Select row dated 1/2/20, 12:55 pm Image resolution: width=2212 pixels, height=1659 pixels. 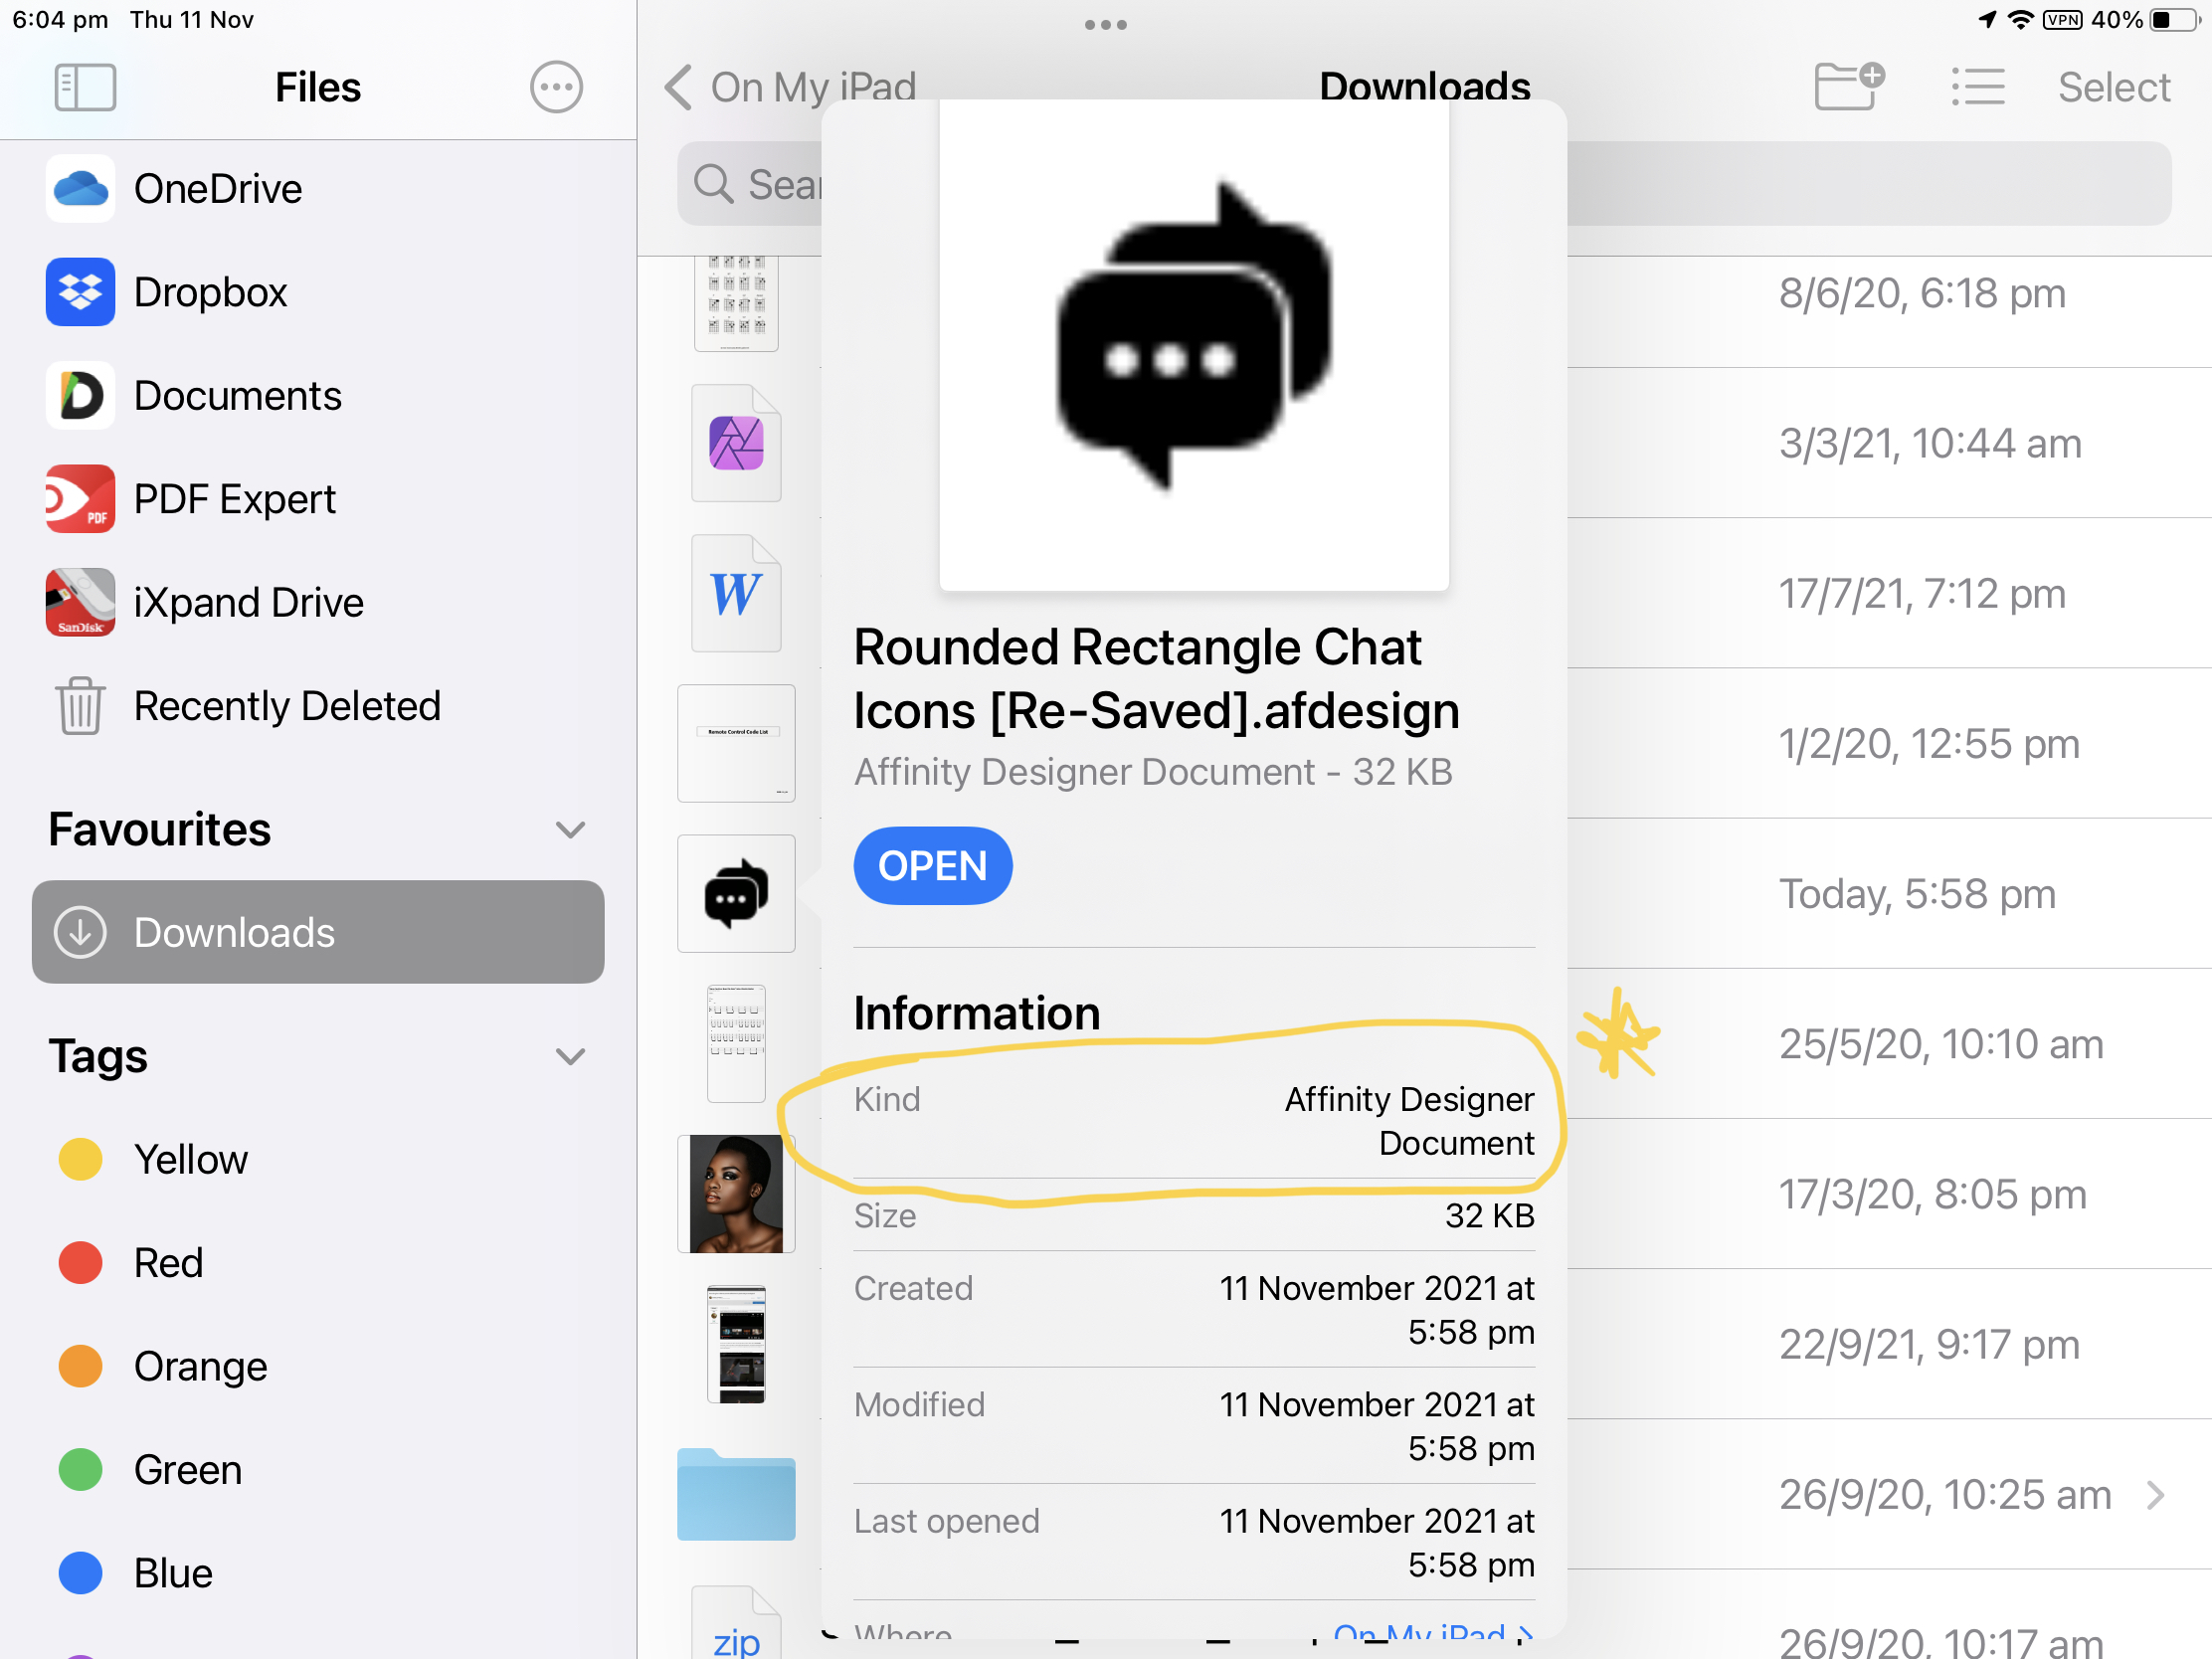coord(1929,744)
